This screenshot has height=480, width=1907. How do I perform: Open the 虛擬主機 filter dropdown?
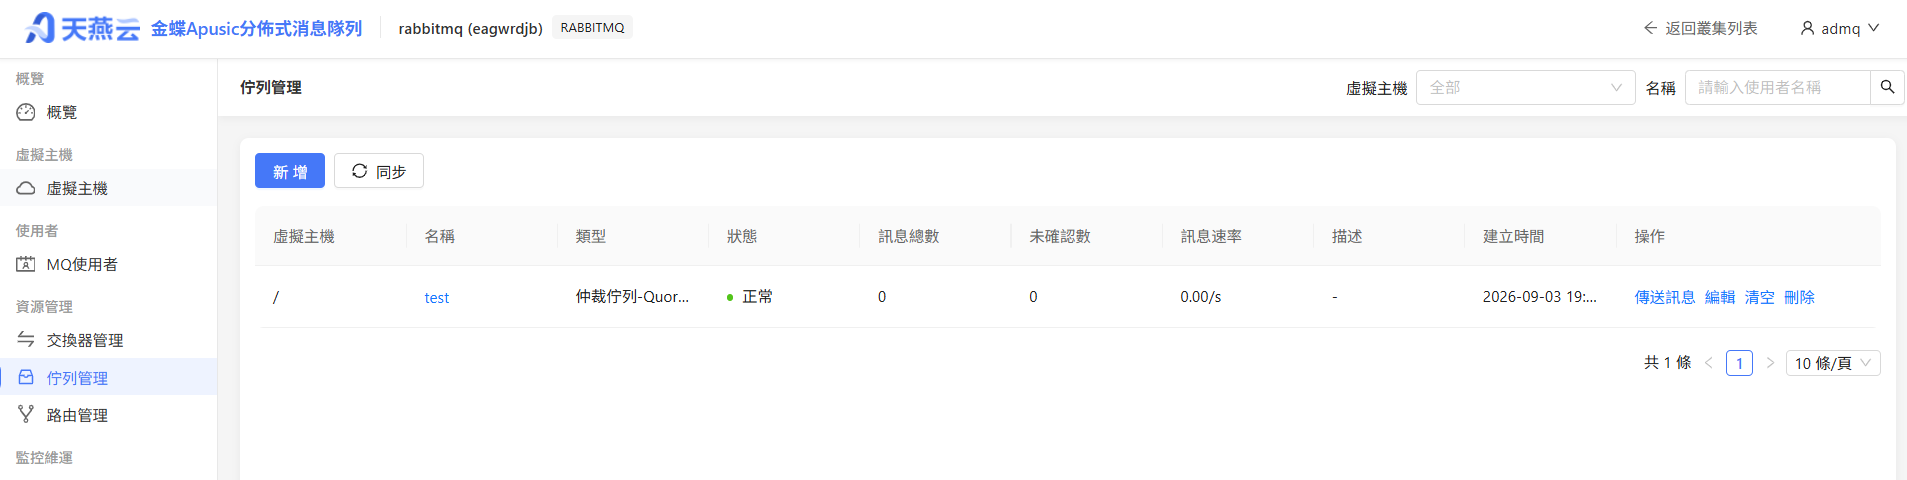[1525, 87]
